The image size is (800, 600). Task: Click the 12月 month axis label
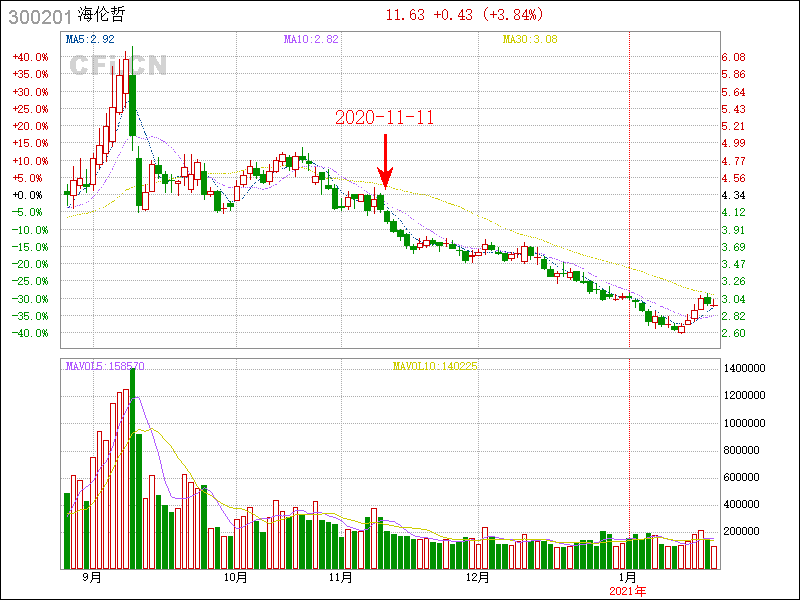pos(477,577)
